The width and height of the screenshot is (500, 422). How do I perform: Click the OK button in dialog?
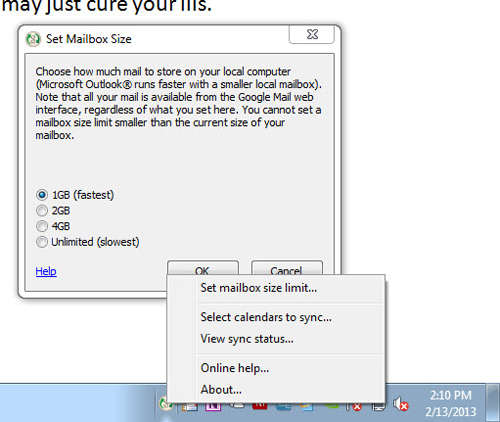(203, 268)
